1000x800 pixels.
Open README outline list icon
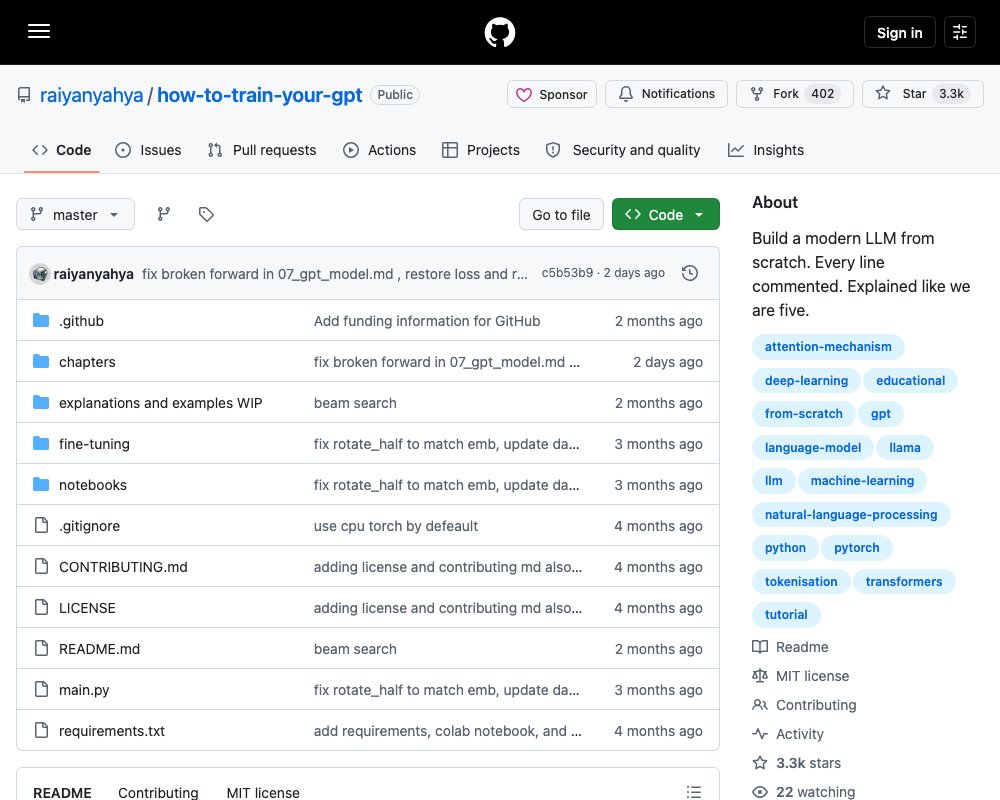(x=694, y=792)
